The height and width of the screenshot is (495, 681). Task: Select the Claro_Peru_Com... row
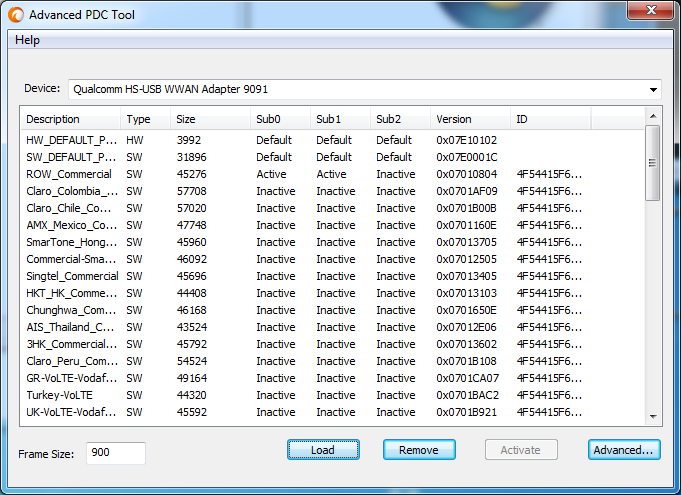pos(332,361)
